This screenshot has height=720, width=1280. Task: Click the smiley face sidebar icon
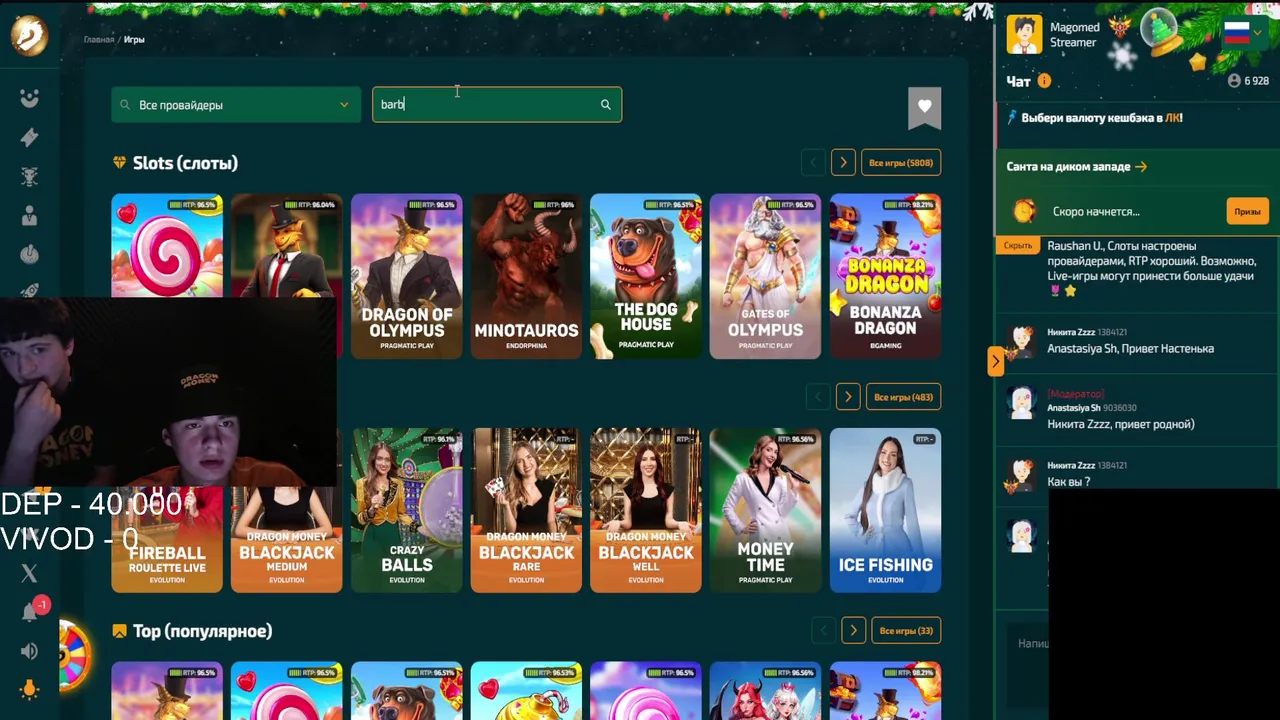[29, 98]
